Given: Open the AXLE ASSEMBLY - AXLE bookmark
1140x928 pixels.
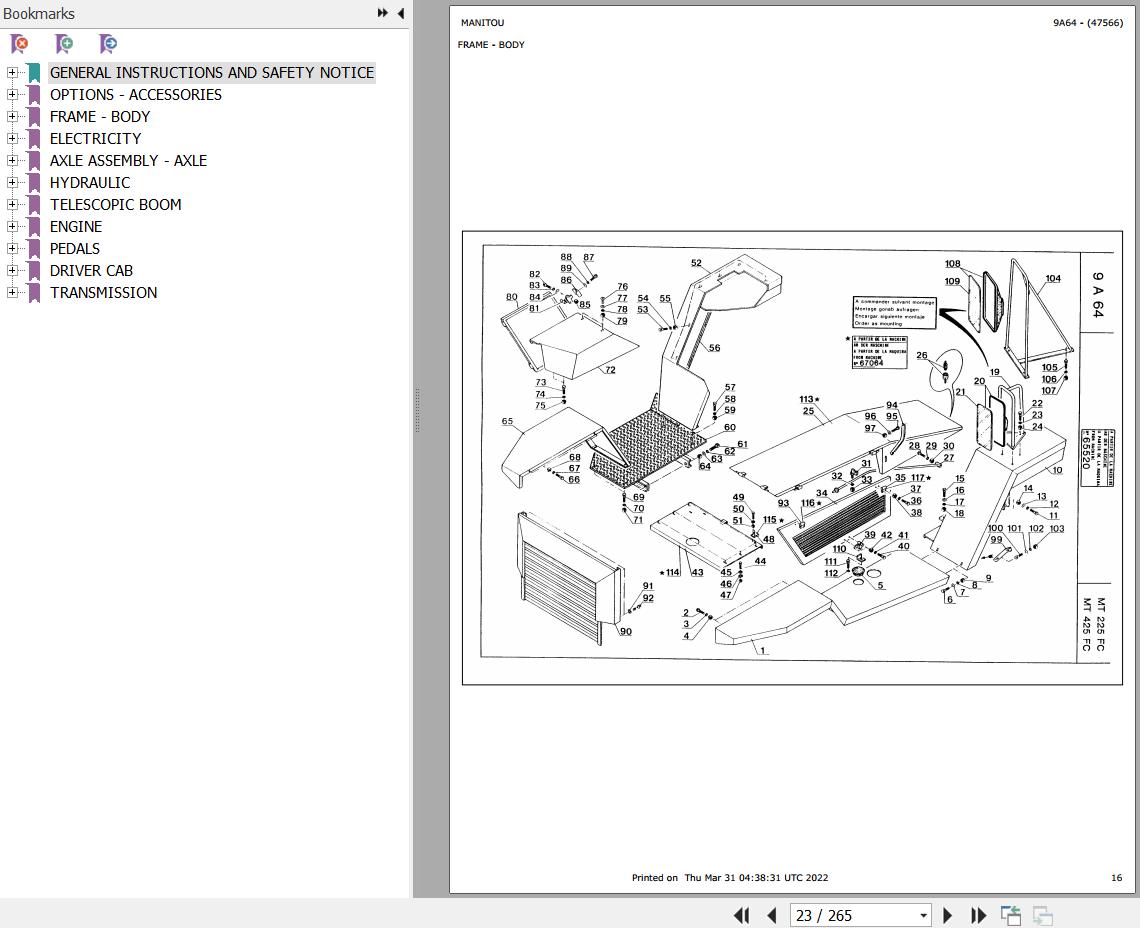Looking at the screenshot, I should pos(128,161).
